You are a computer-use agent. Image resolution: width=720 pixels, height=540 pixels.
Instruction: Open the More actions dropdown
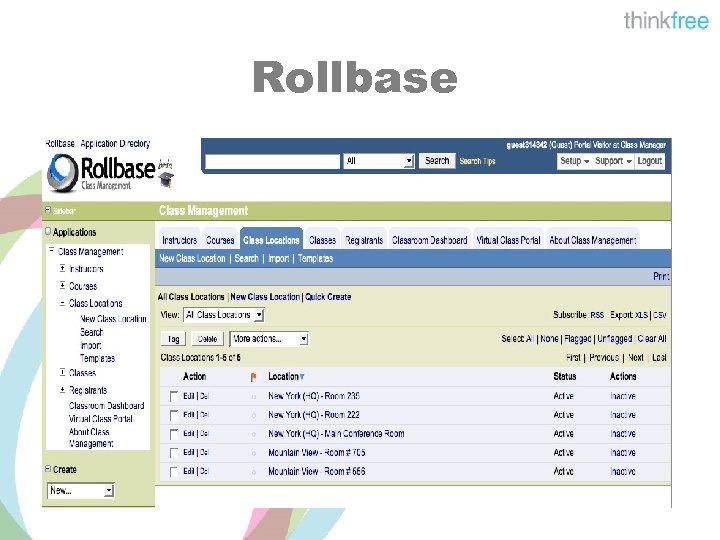269,339
